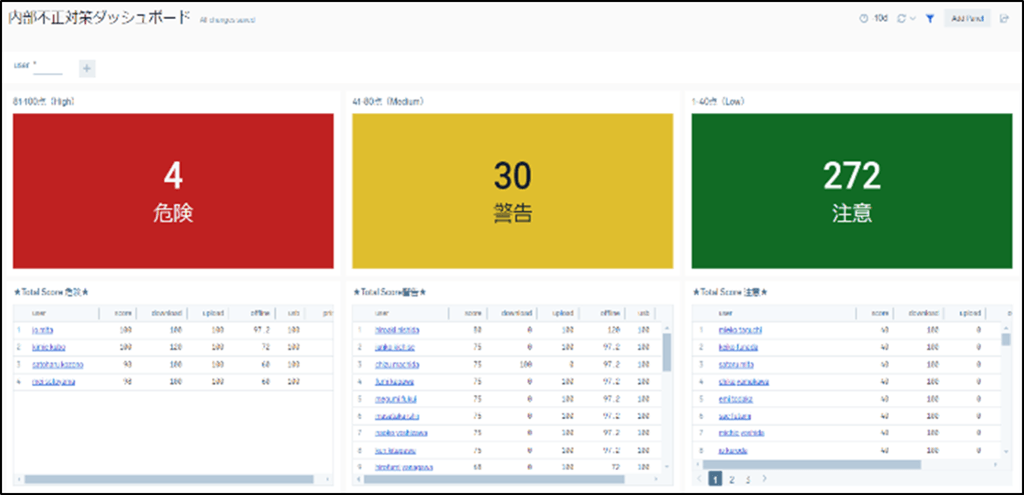1024x495 pixels.
Task: Click the plus icon to add variable
Action: (x=87, y=68)
